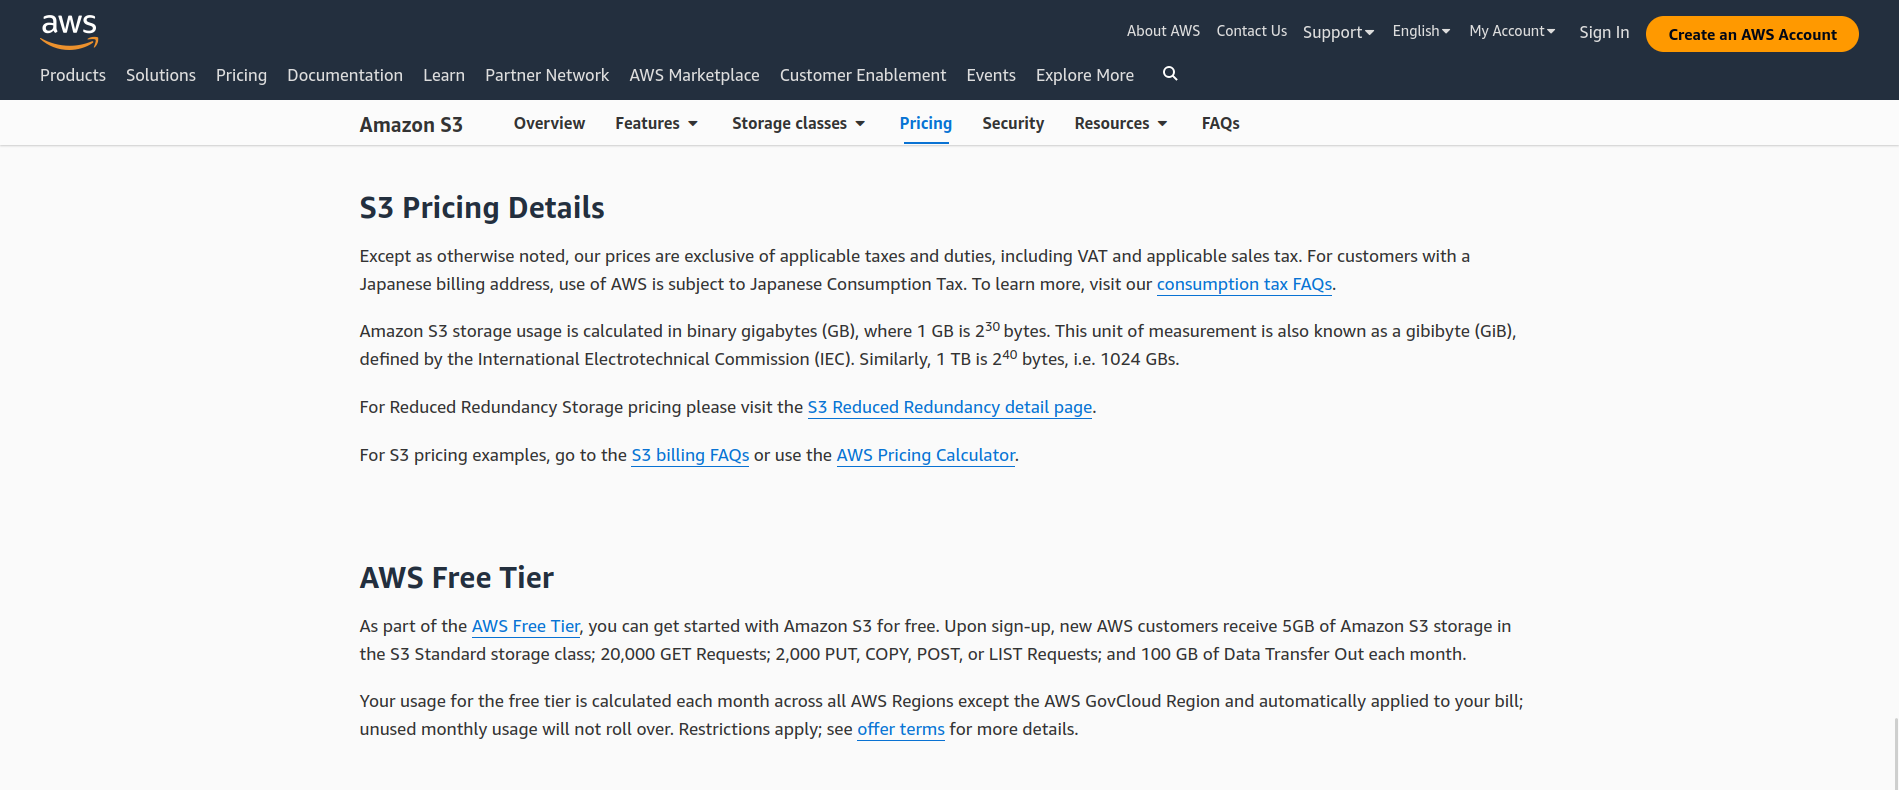The height and width of the screenshot is (790, 1899).
Task: Visit S3 Reduced Redundancy detail page link
Action: [949, 407]
